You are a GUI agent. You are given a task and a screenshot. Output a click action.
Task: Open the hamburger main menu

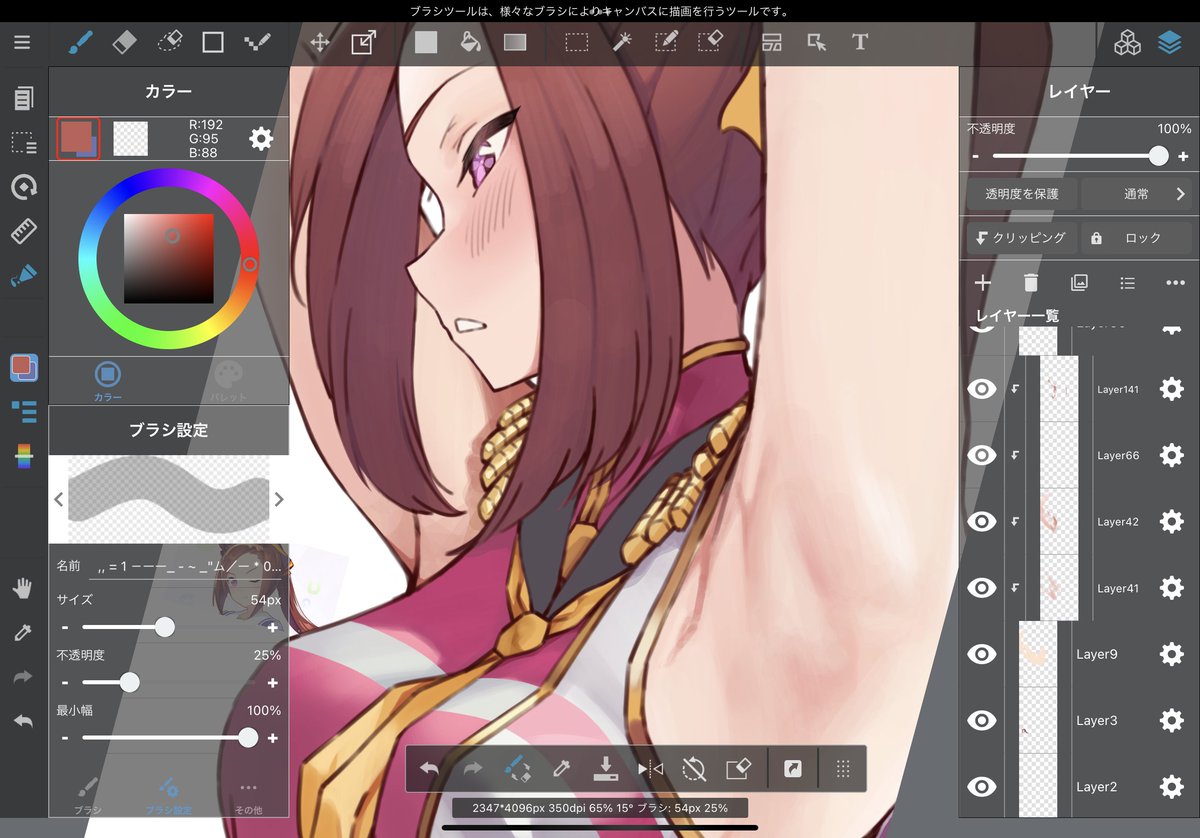click(22, 42)
